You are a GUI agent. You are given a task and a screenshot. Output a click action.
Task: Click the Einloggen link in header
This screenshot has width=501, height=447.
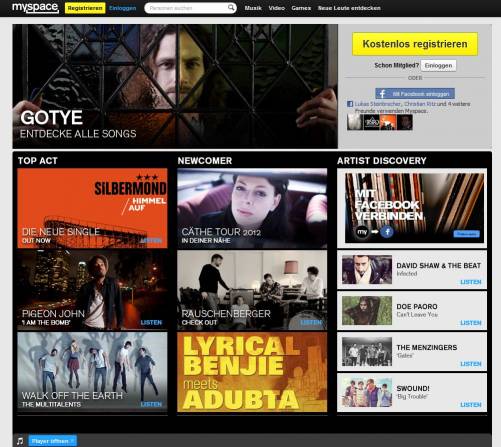click(123, 8)
